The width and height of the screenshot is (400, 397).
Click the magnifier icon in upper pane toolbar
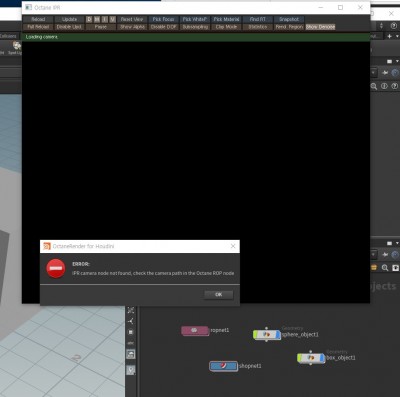click(x=374, y=86)
